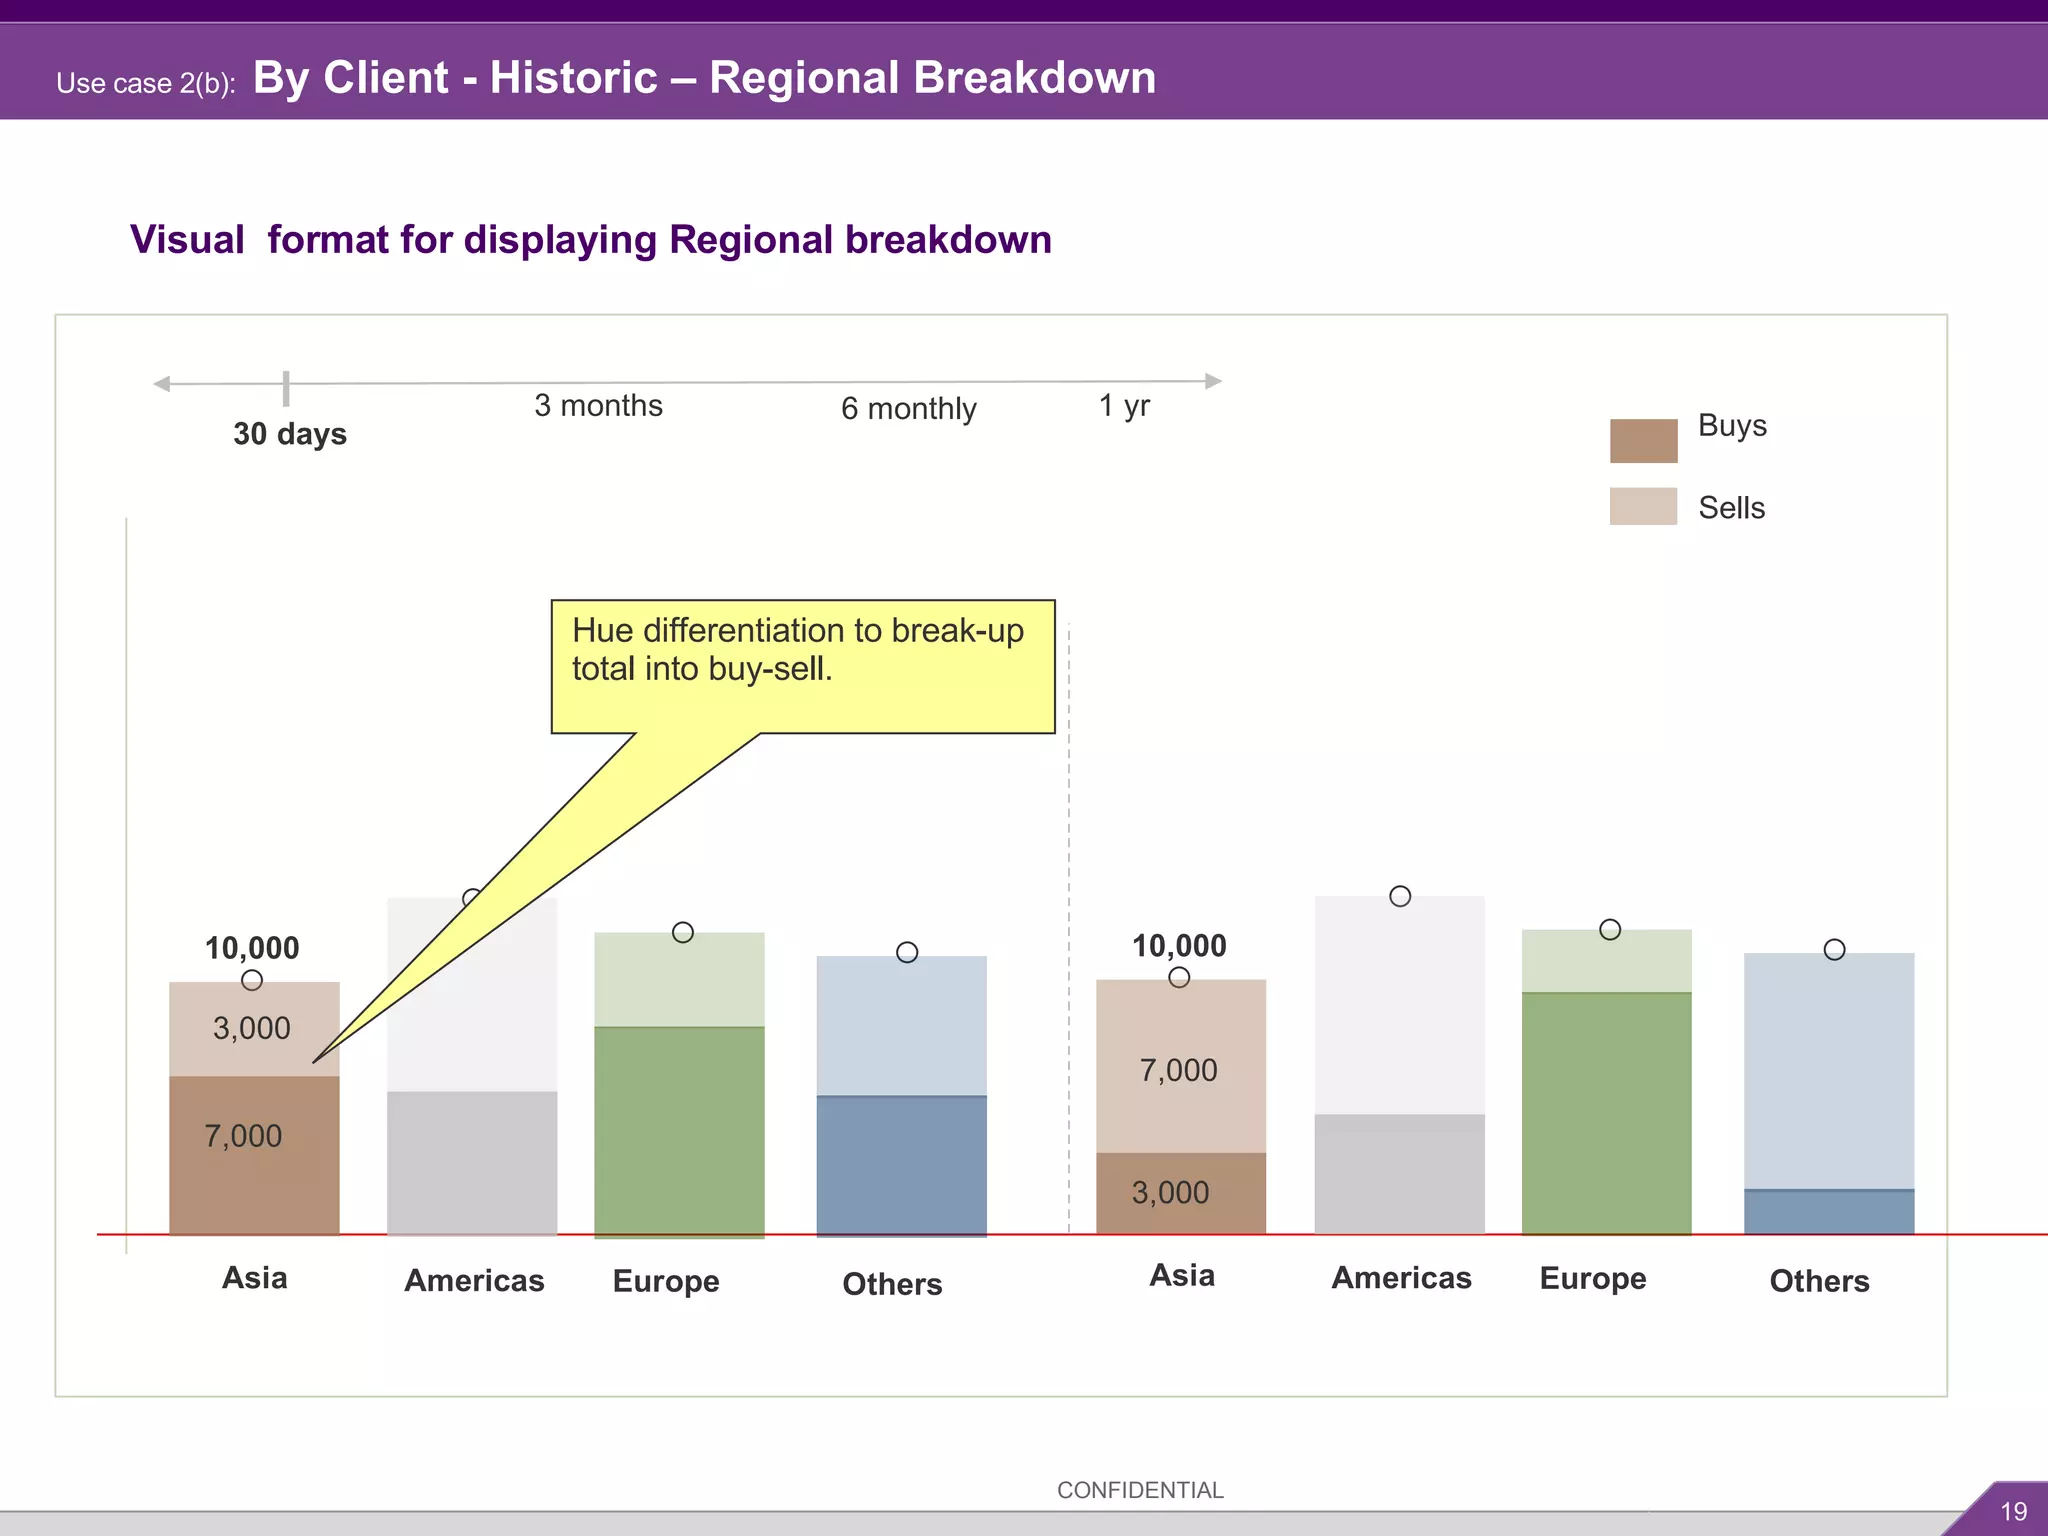
Task: Select the 30 days label
Action: [290, 434]
